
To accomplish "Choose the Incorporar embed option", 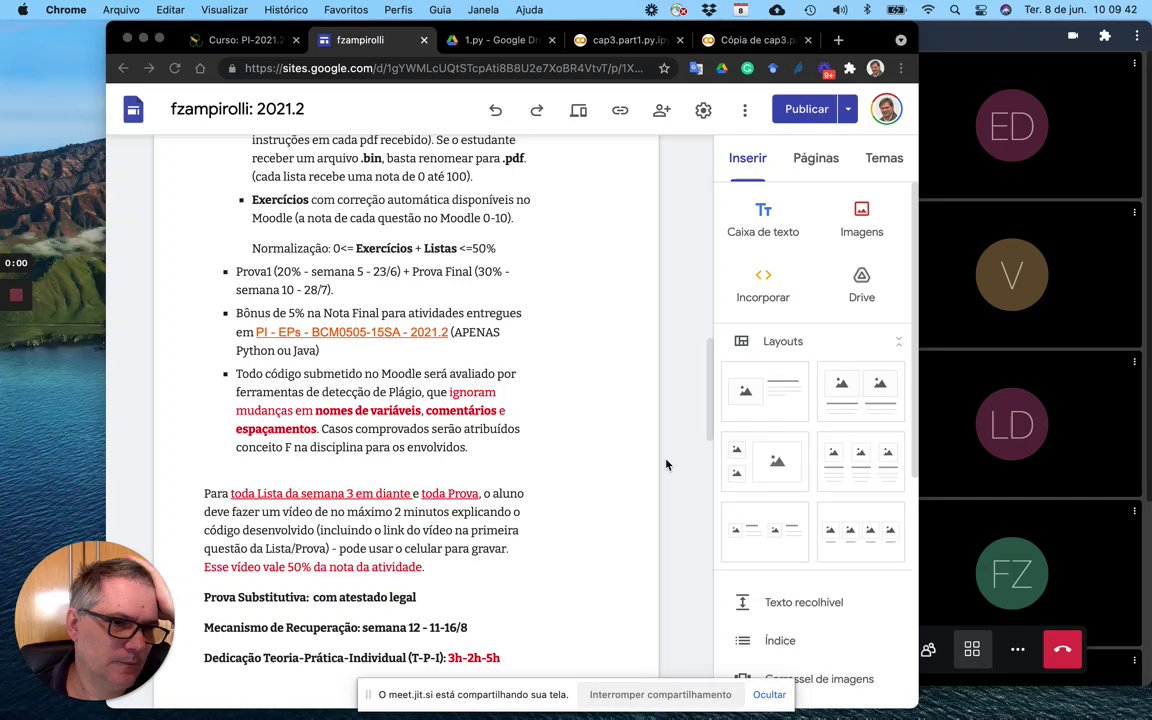I will [x=763, y=284].
